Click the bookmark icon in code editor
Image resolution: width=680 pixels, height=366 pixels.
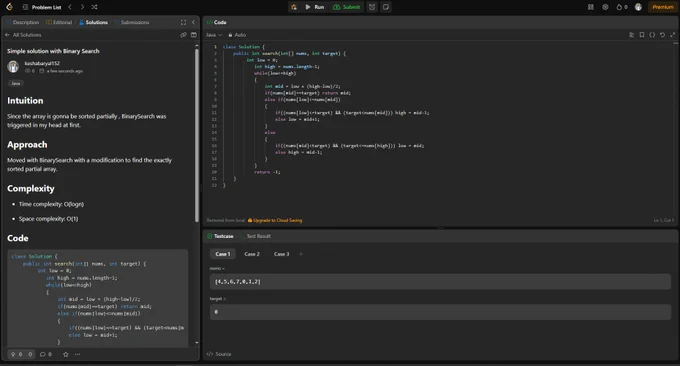[x=642, y=35]
